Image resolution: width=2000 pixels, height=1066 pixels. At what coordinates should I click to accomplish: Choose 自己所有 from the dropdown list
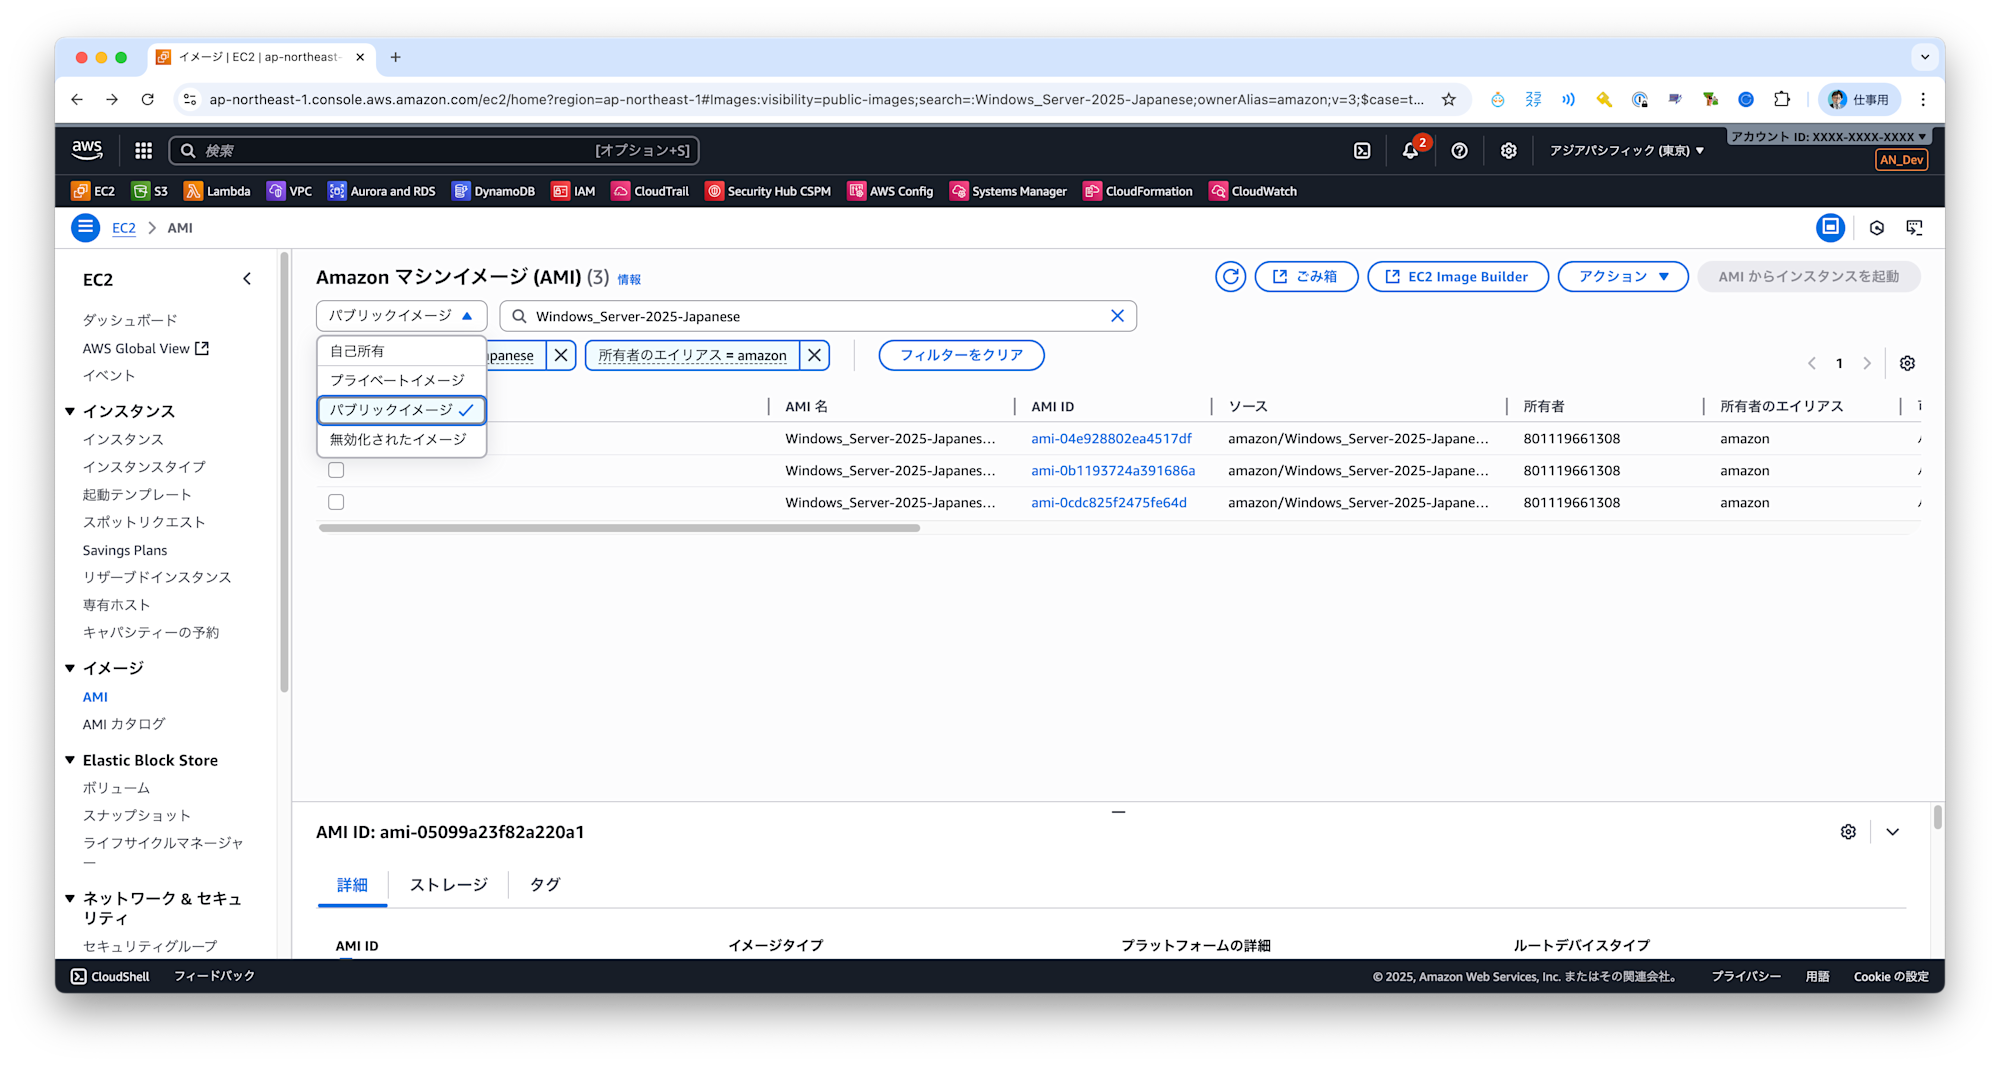402,351
